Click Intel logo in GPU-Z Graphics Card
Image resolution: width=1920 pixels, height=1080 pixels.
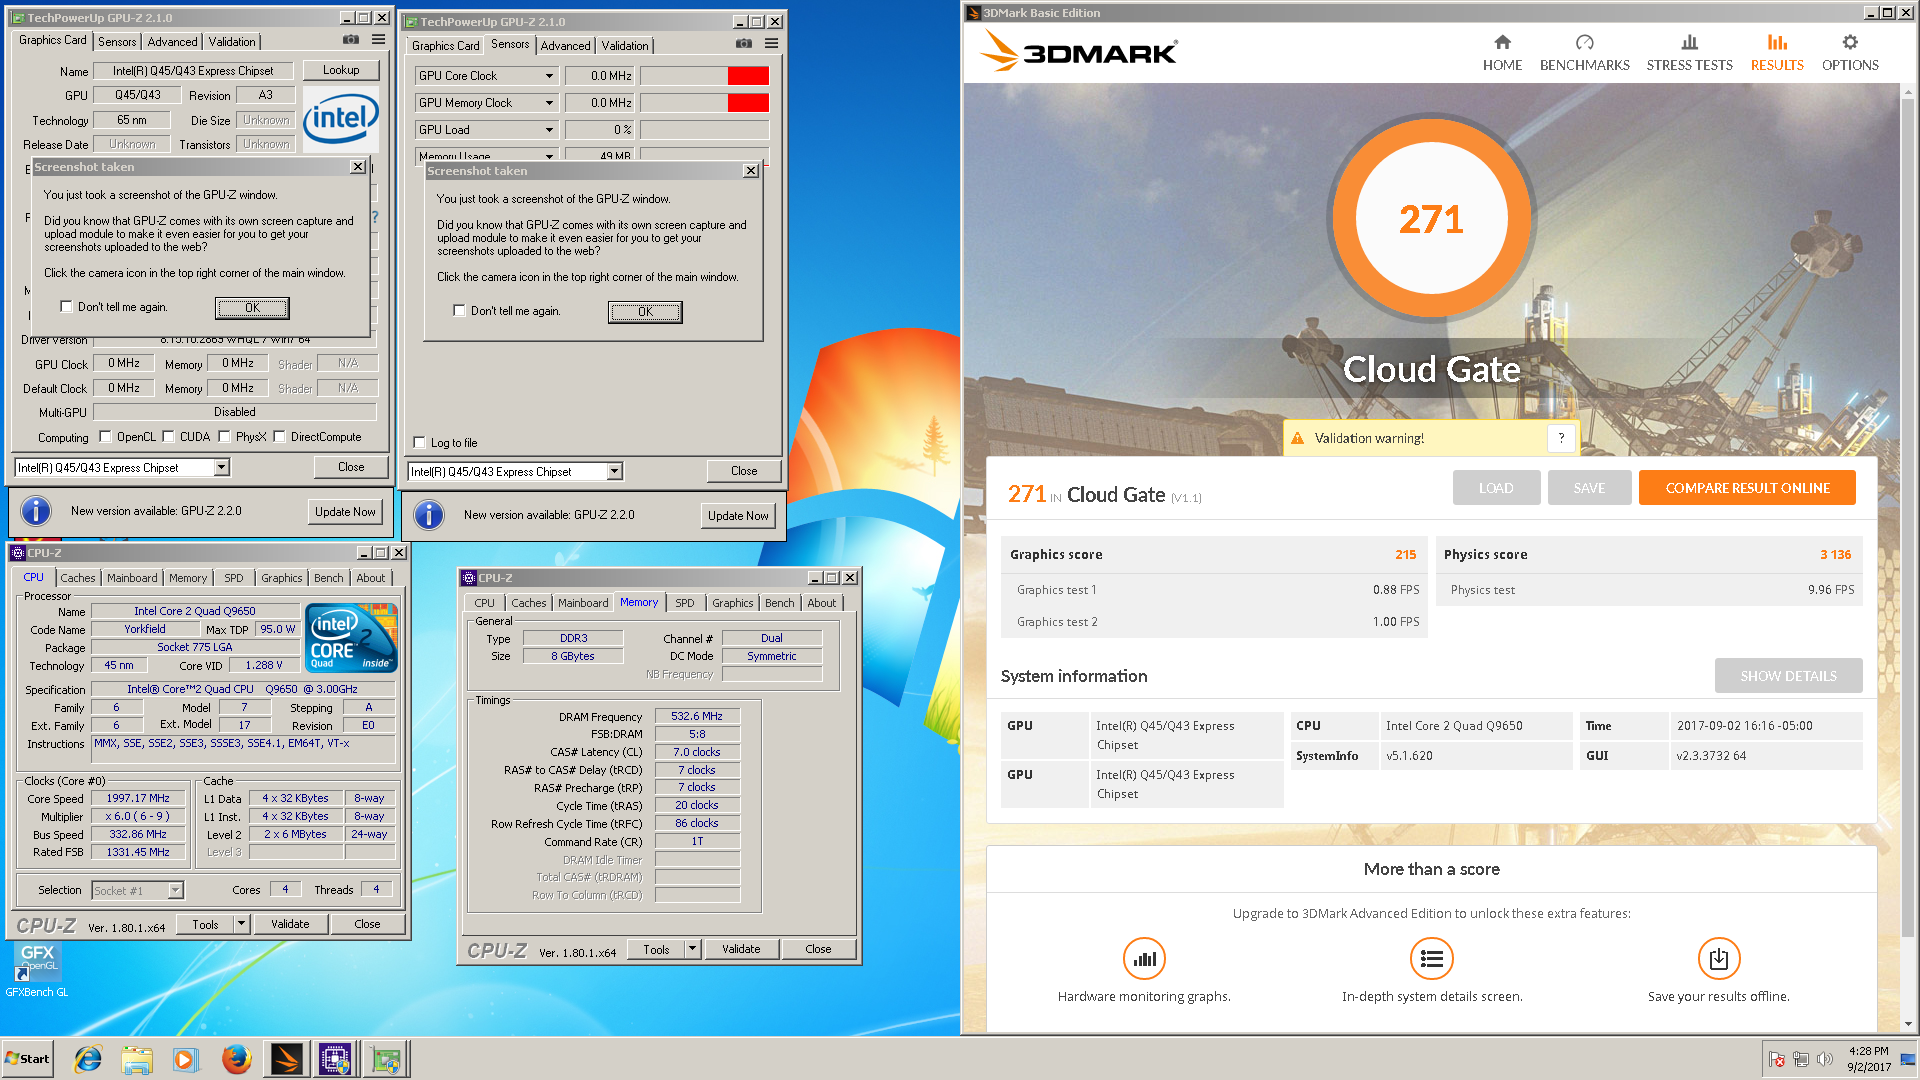tap(340, 119)
